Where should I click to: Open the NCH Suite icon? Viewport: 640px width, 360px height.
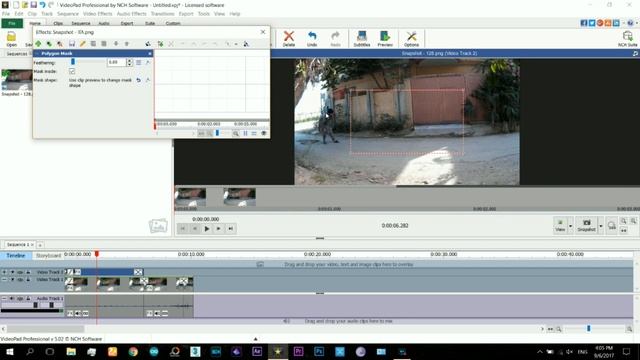tap(628, 39)
